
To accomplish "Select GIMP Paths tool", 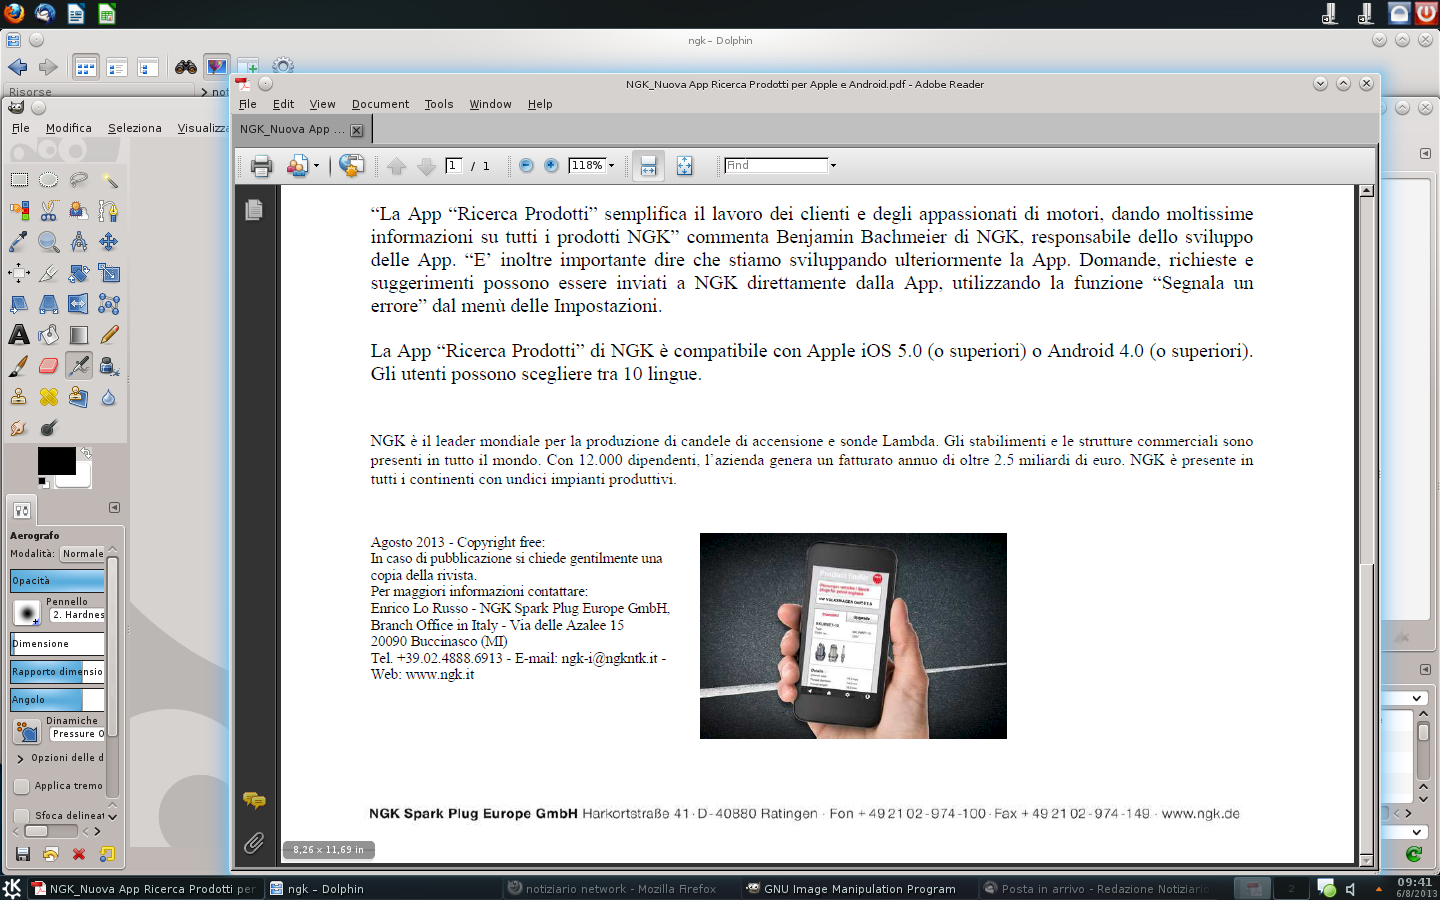I will (x=109, y=211).
